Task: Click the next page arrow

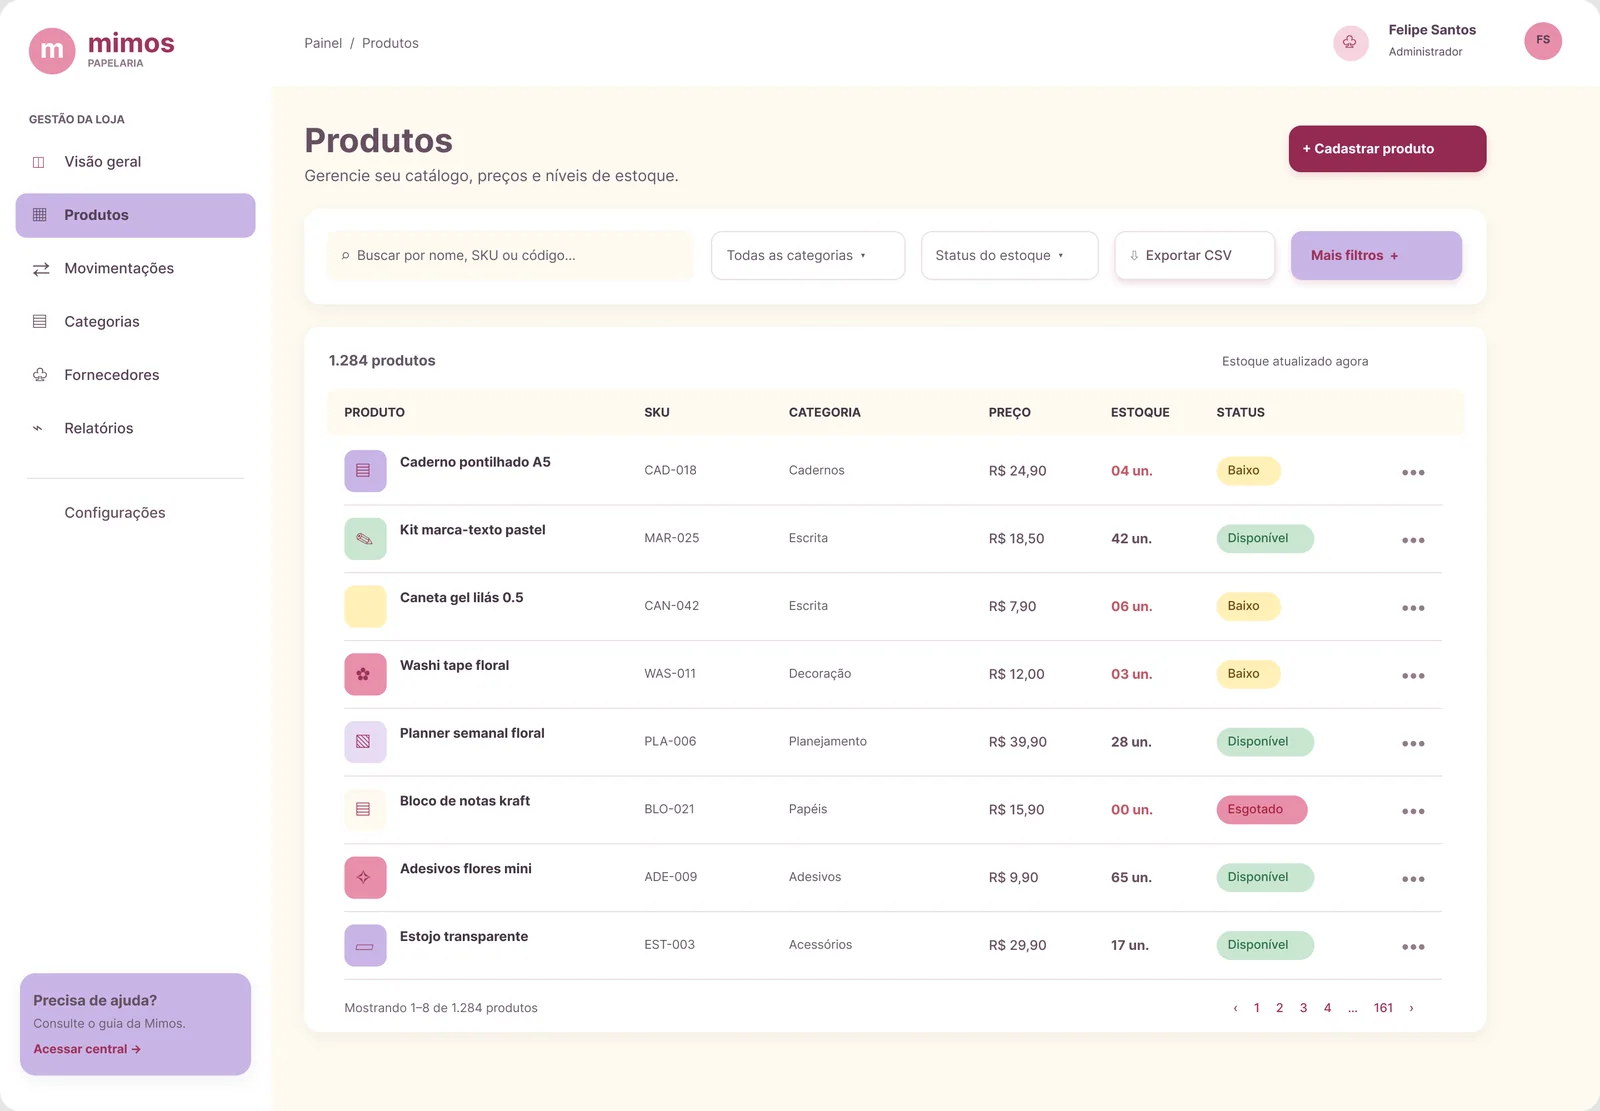Action: pyautogui.click(x=1411, y=1008)
